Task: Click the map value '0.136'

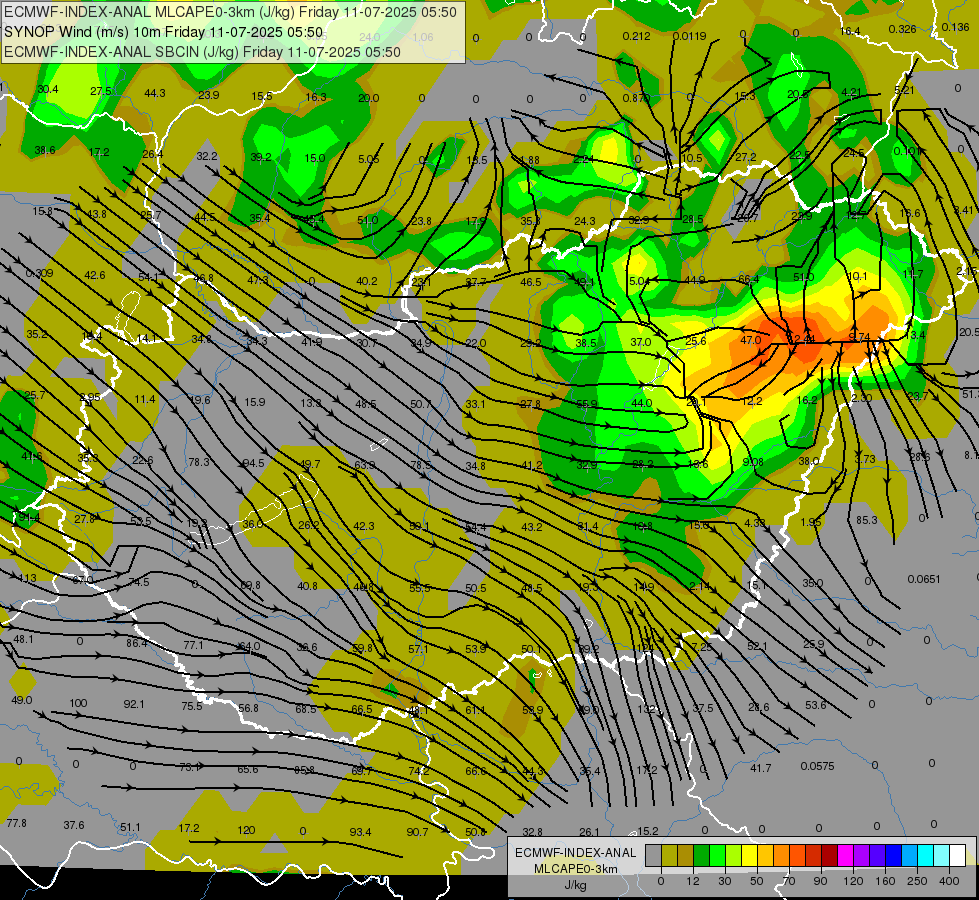Action: 955,27
